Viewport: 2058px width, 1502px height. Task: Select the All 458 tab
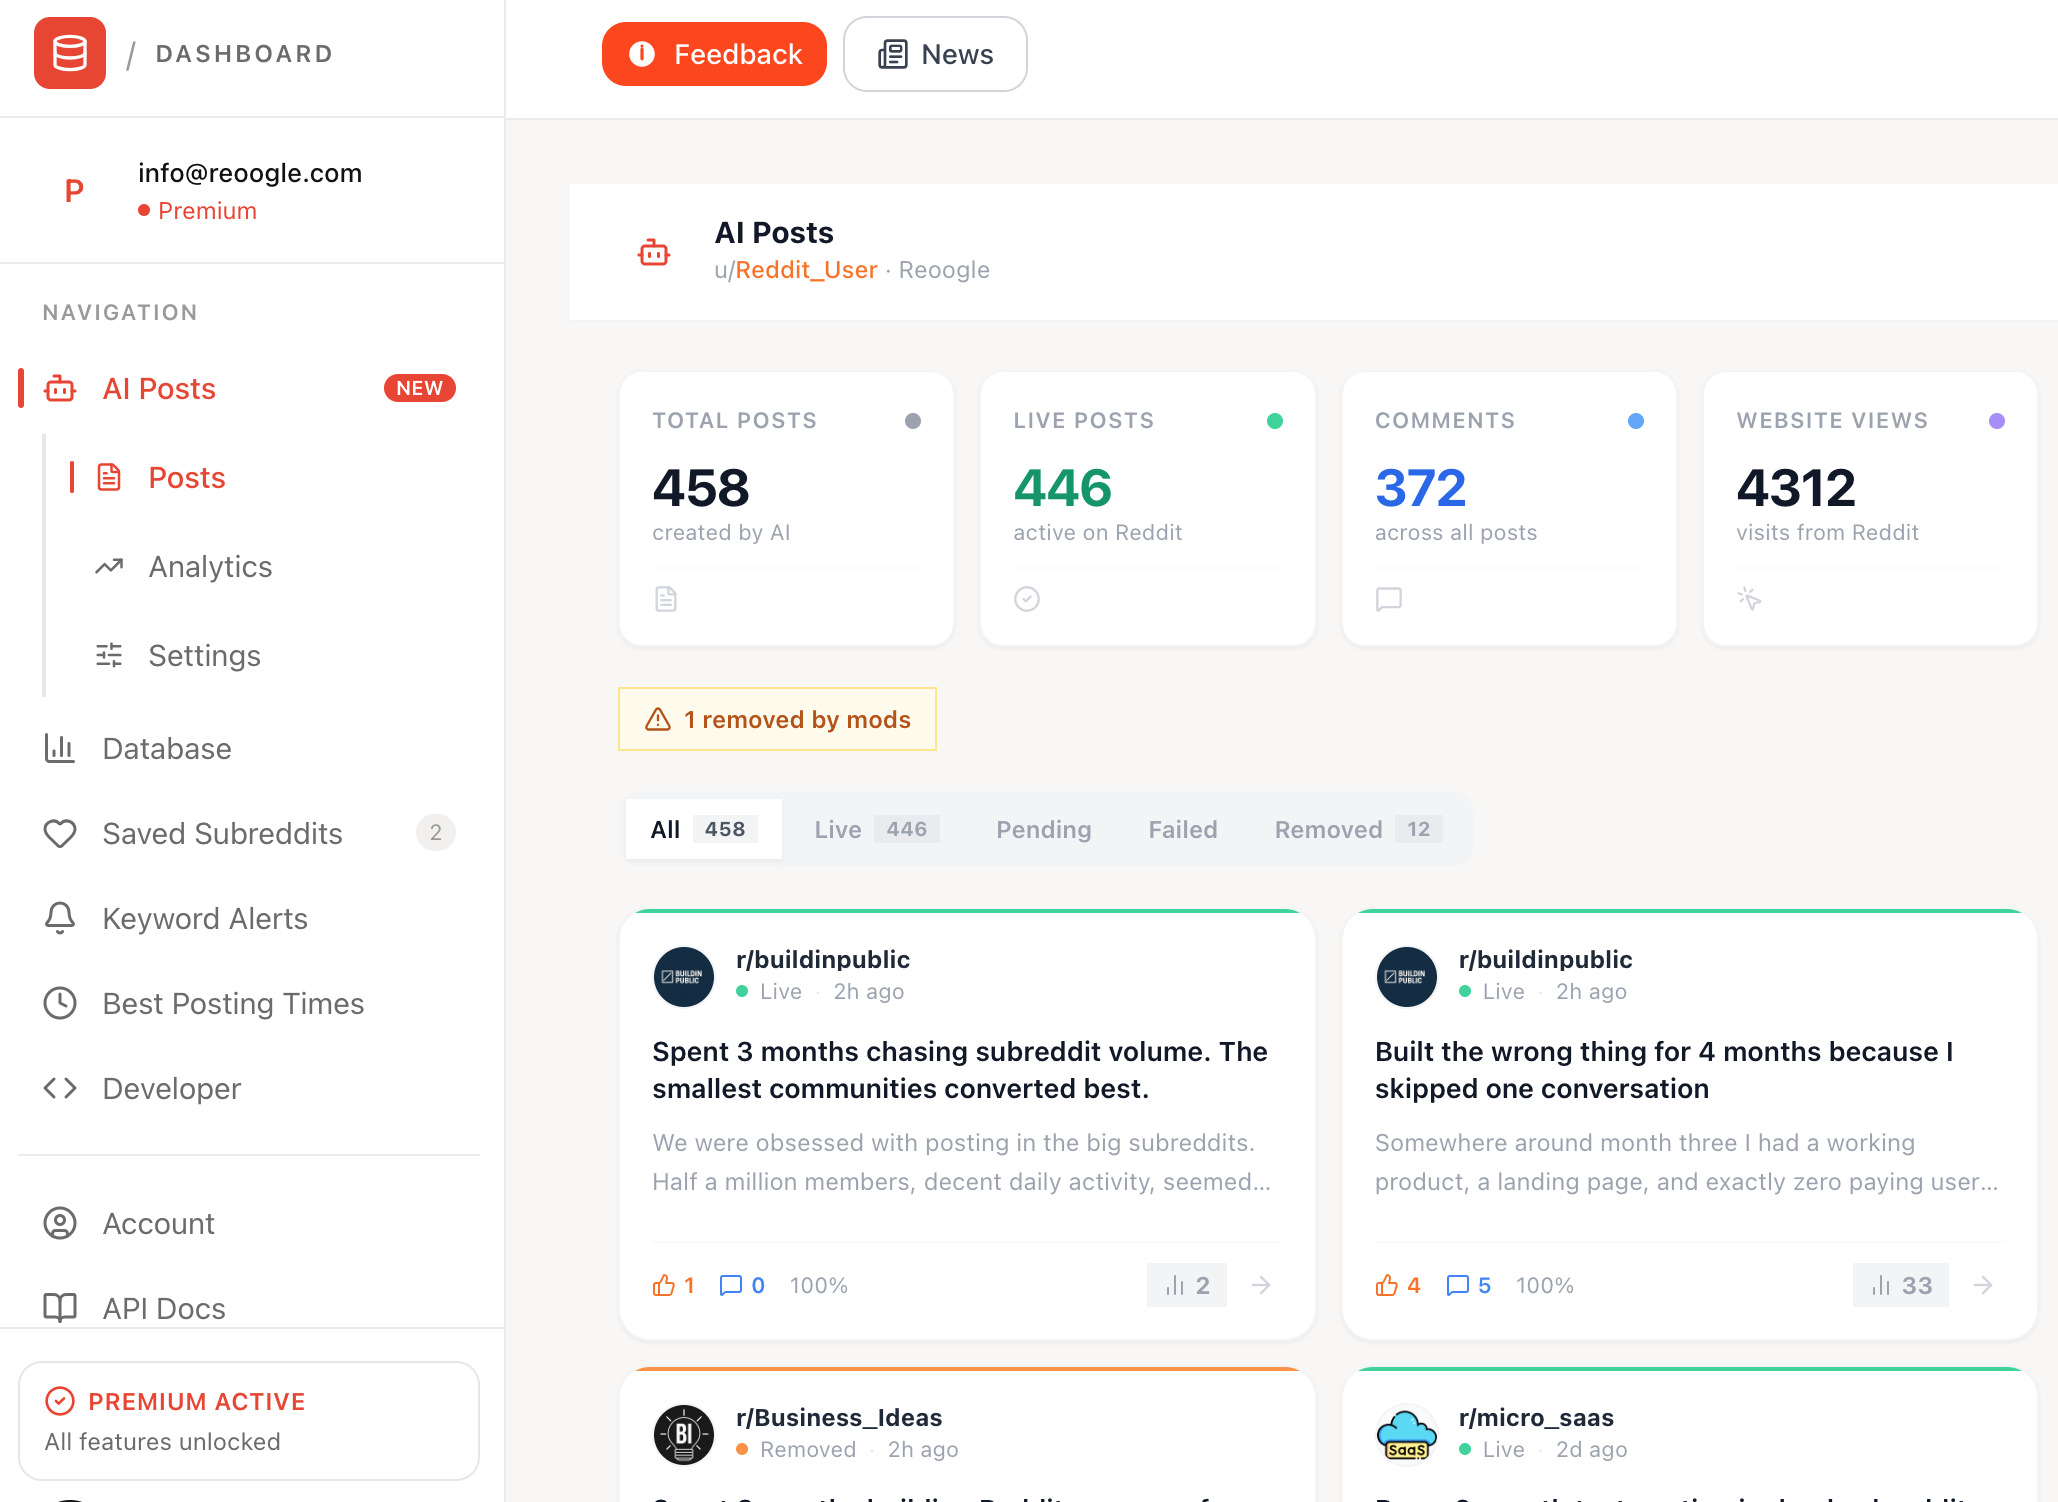coord(703,829)
